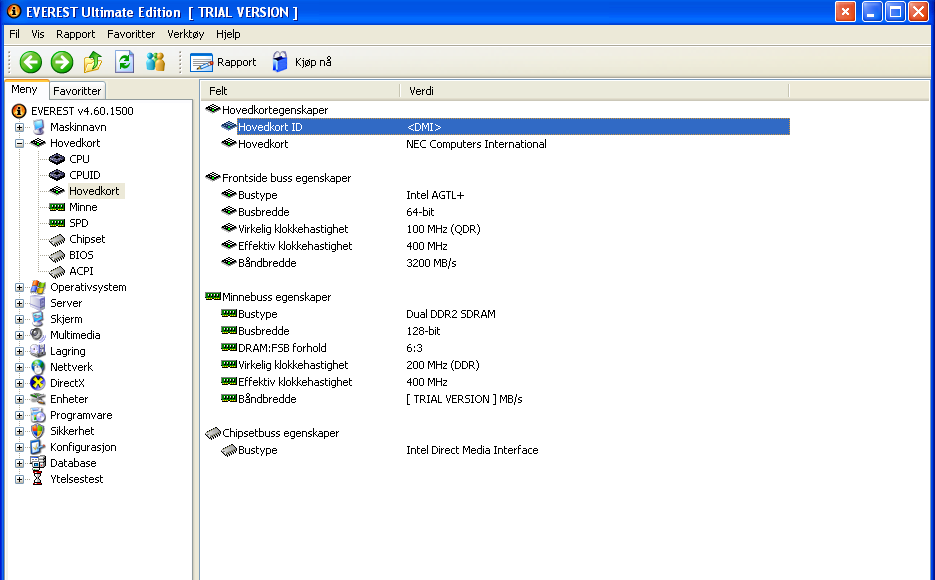
Task: Click the Kjøp nå button
Action: 302,62
